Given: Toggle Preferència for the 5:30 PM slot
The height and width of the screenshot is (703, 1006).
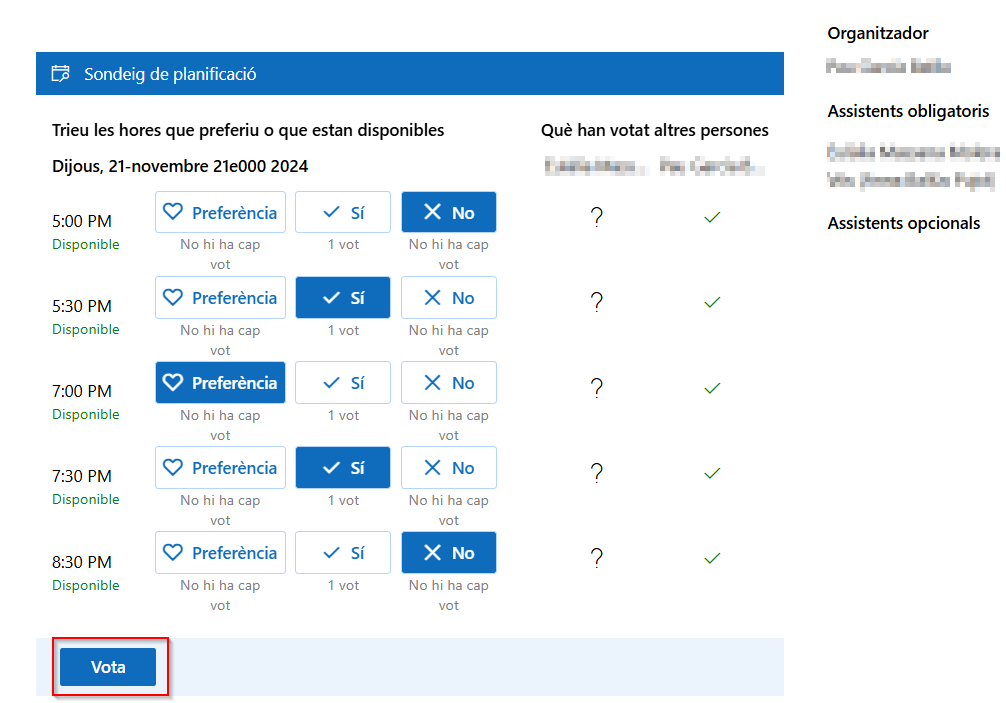Looking at the screenshot, I should tap(220, 298).
